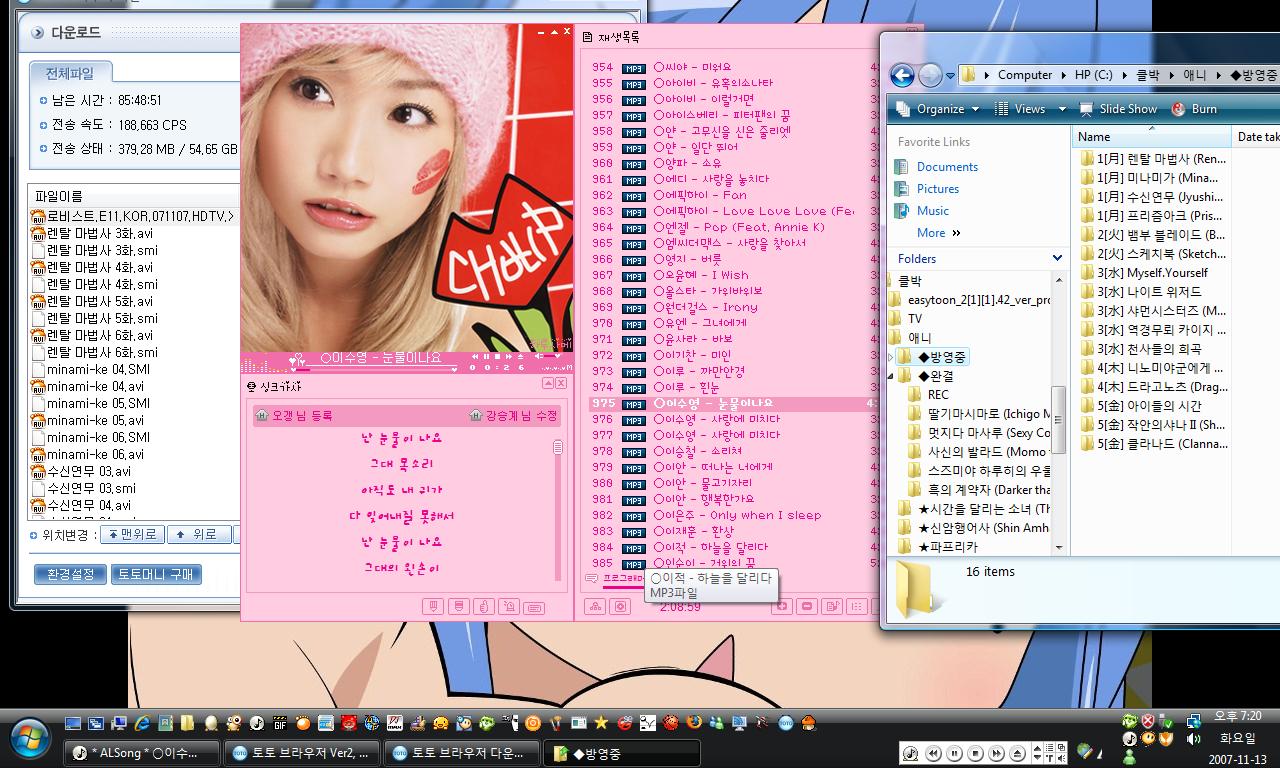Launch Firefox from the Quick Launch bar

click(693, 723)
